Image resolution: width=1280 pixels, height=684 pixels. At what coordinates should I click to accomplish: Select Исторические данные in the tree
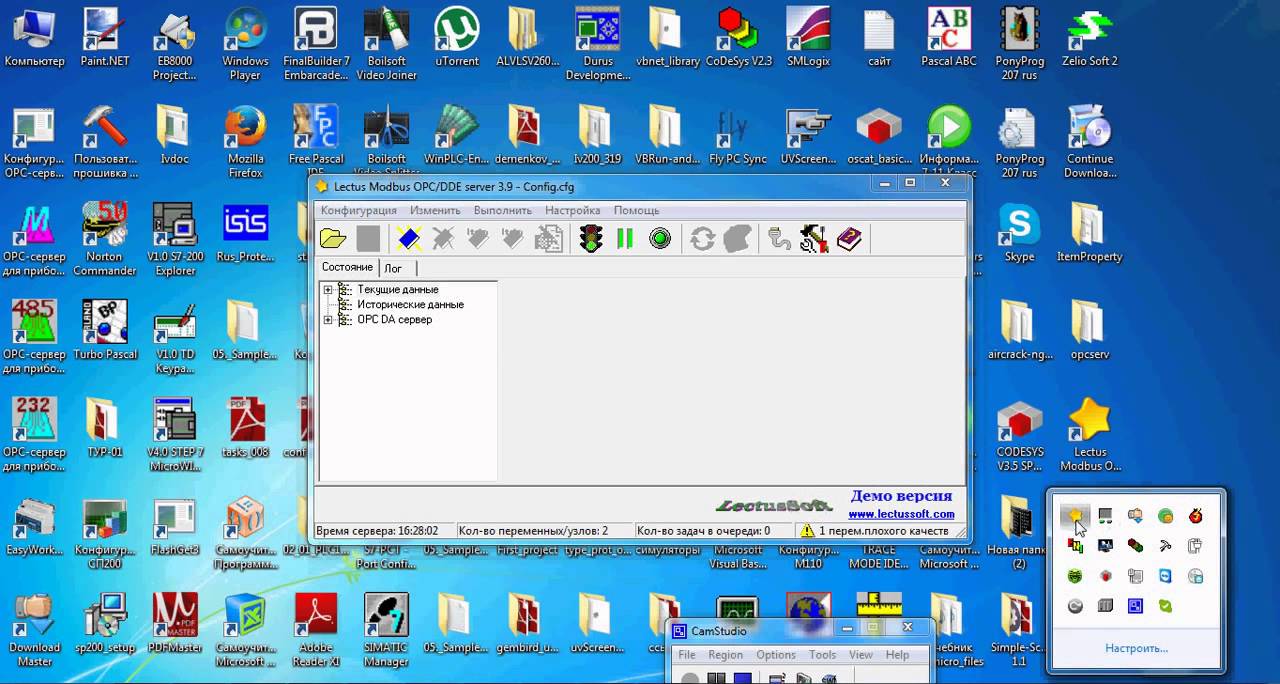tap(410, 305)
